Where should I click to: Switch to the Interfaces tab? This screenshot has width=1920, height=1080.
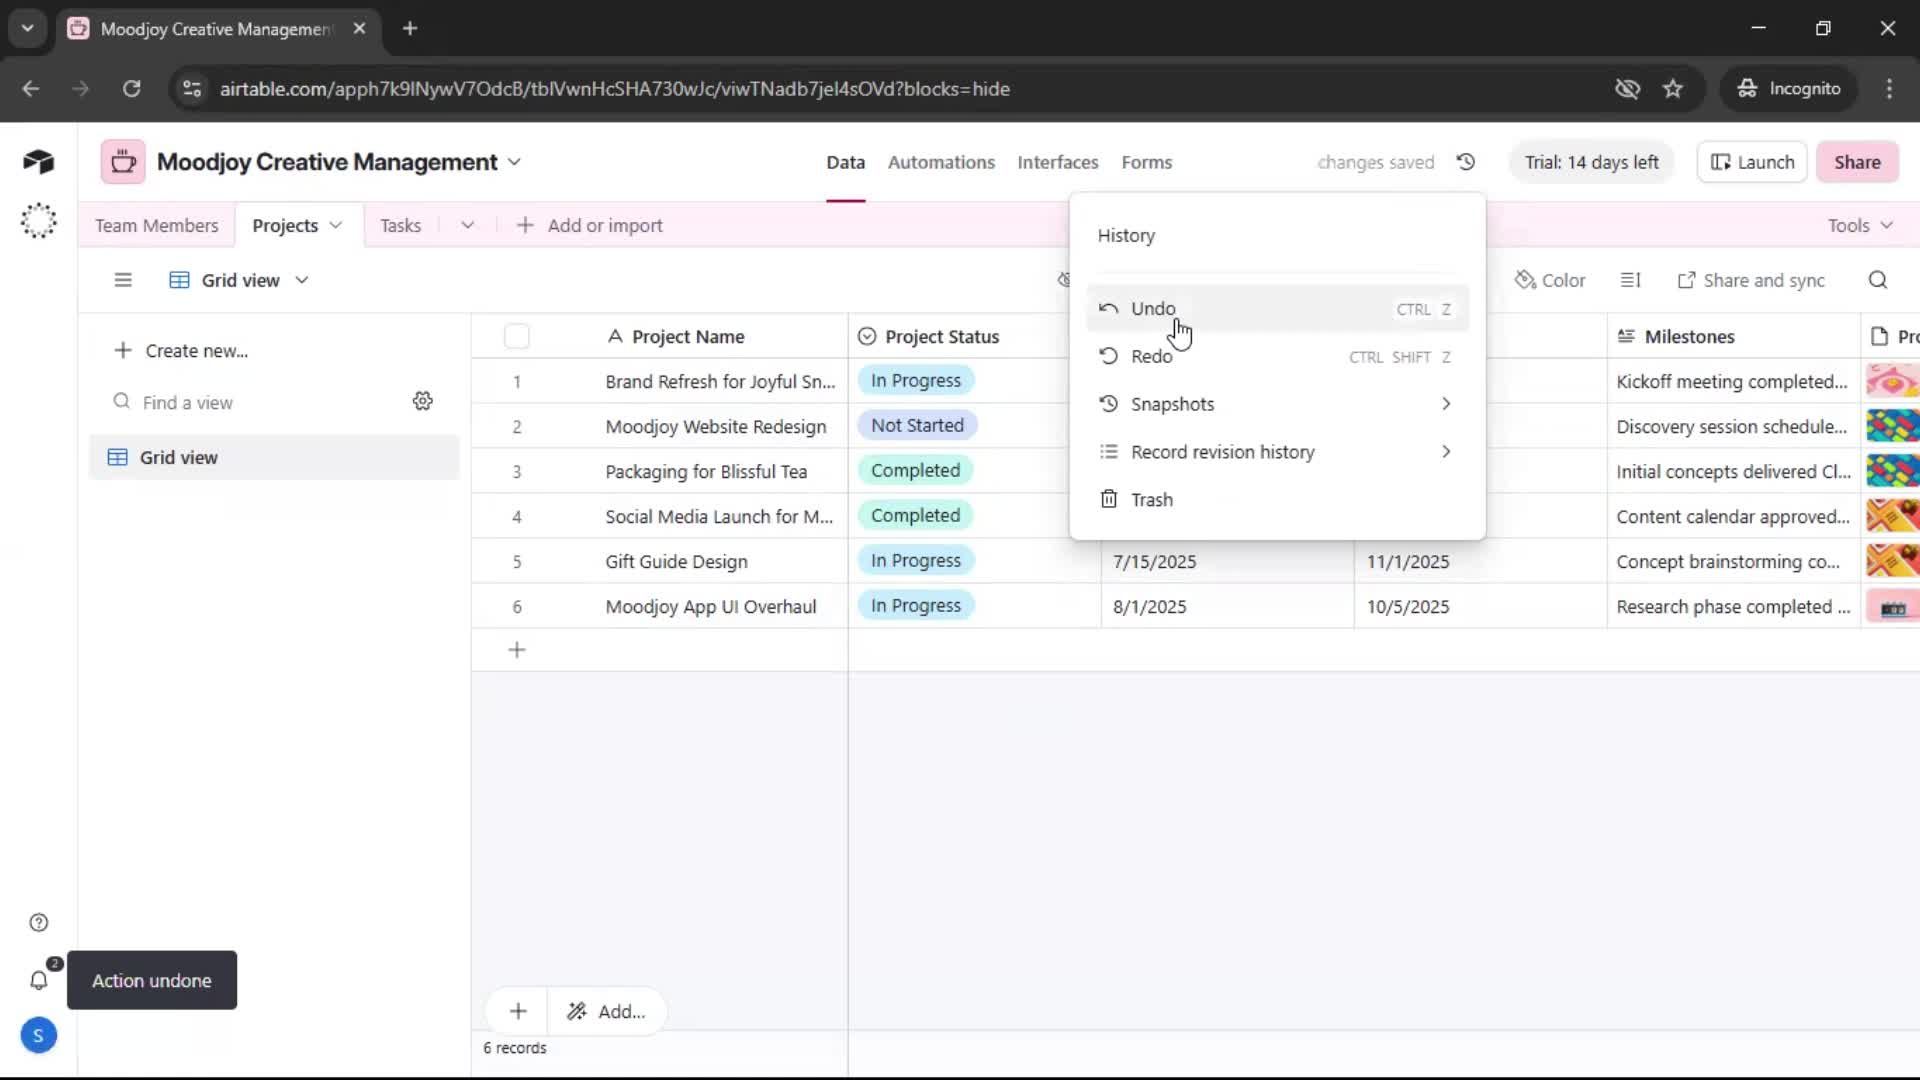click(x=1057, y=162)
